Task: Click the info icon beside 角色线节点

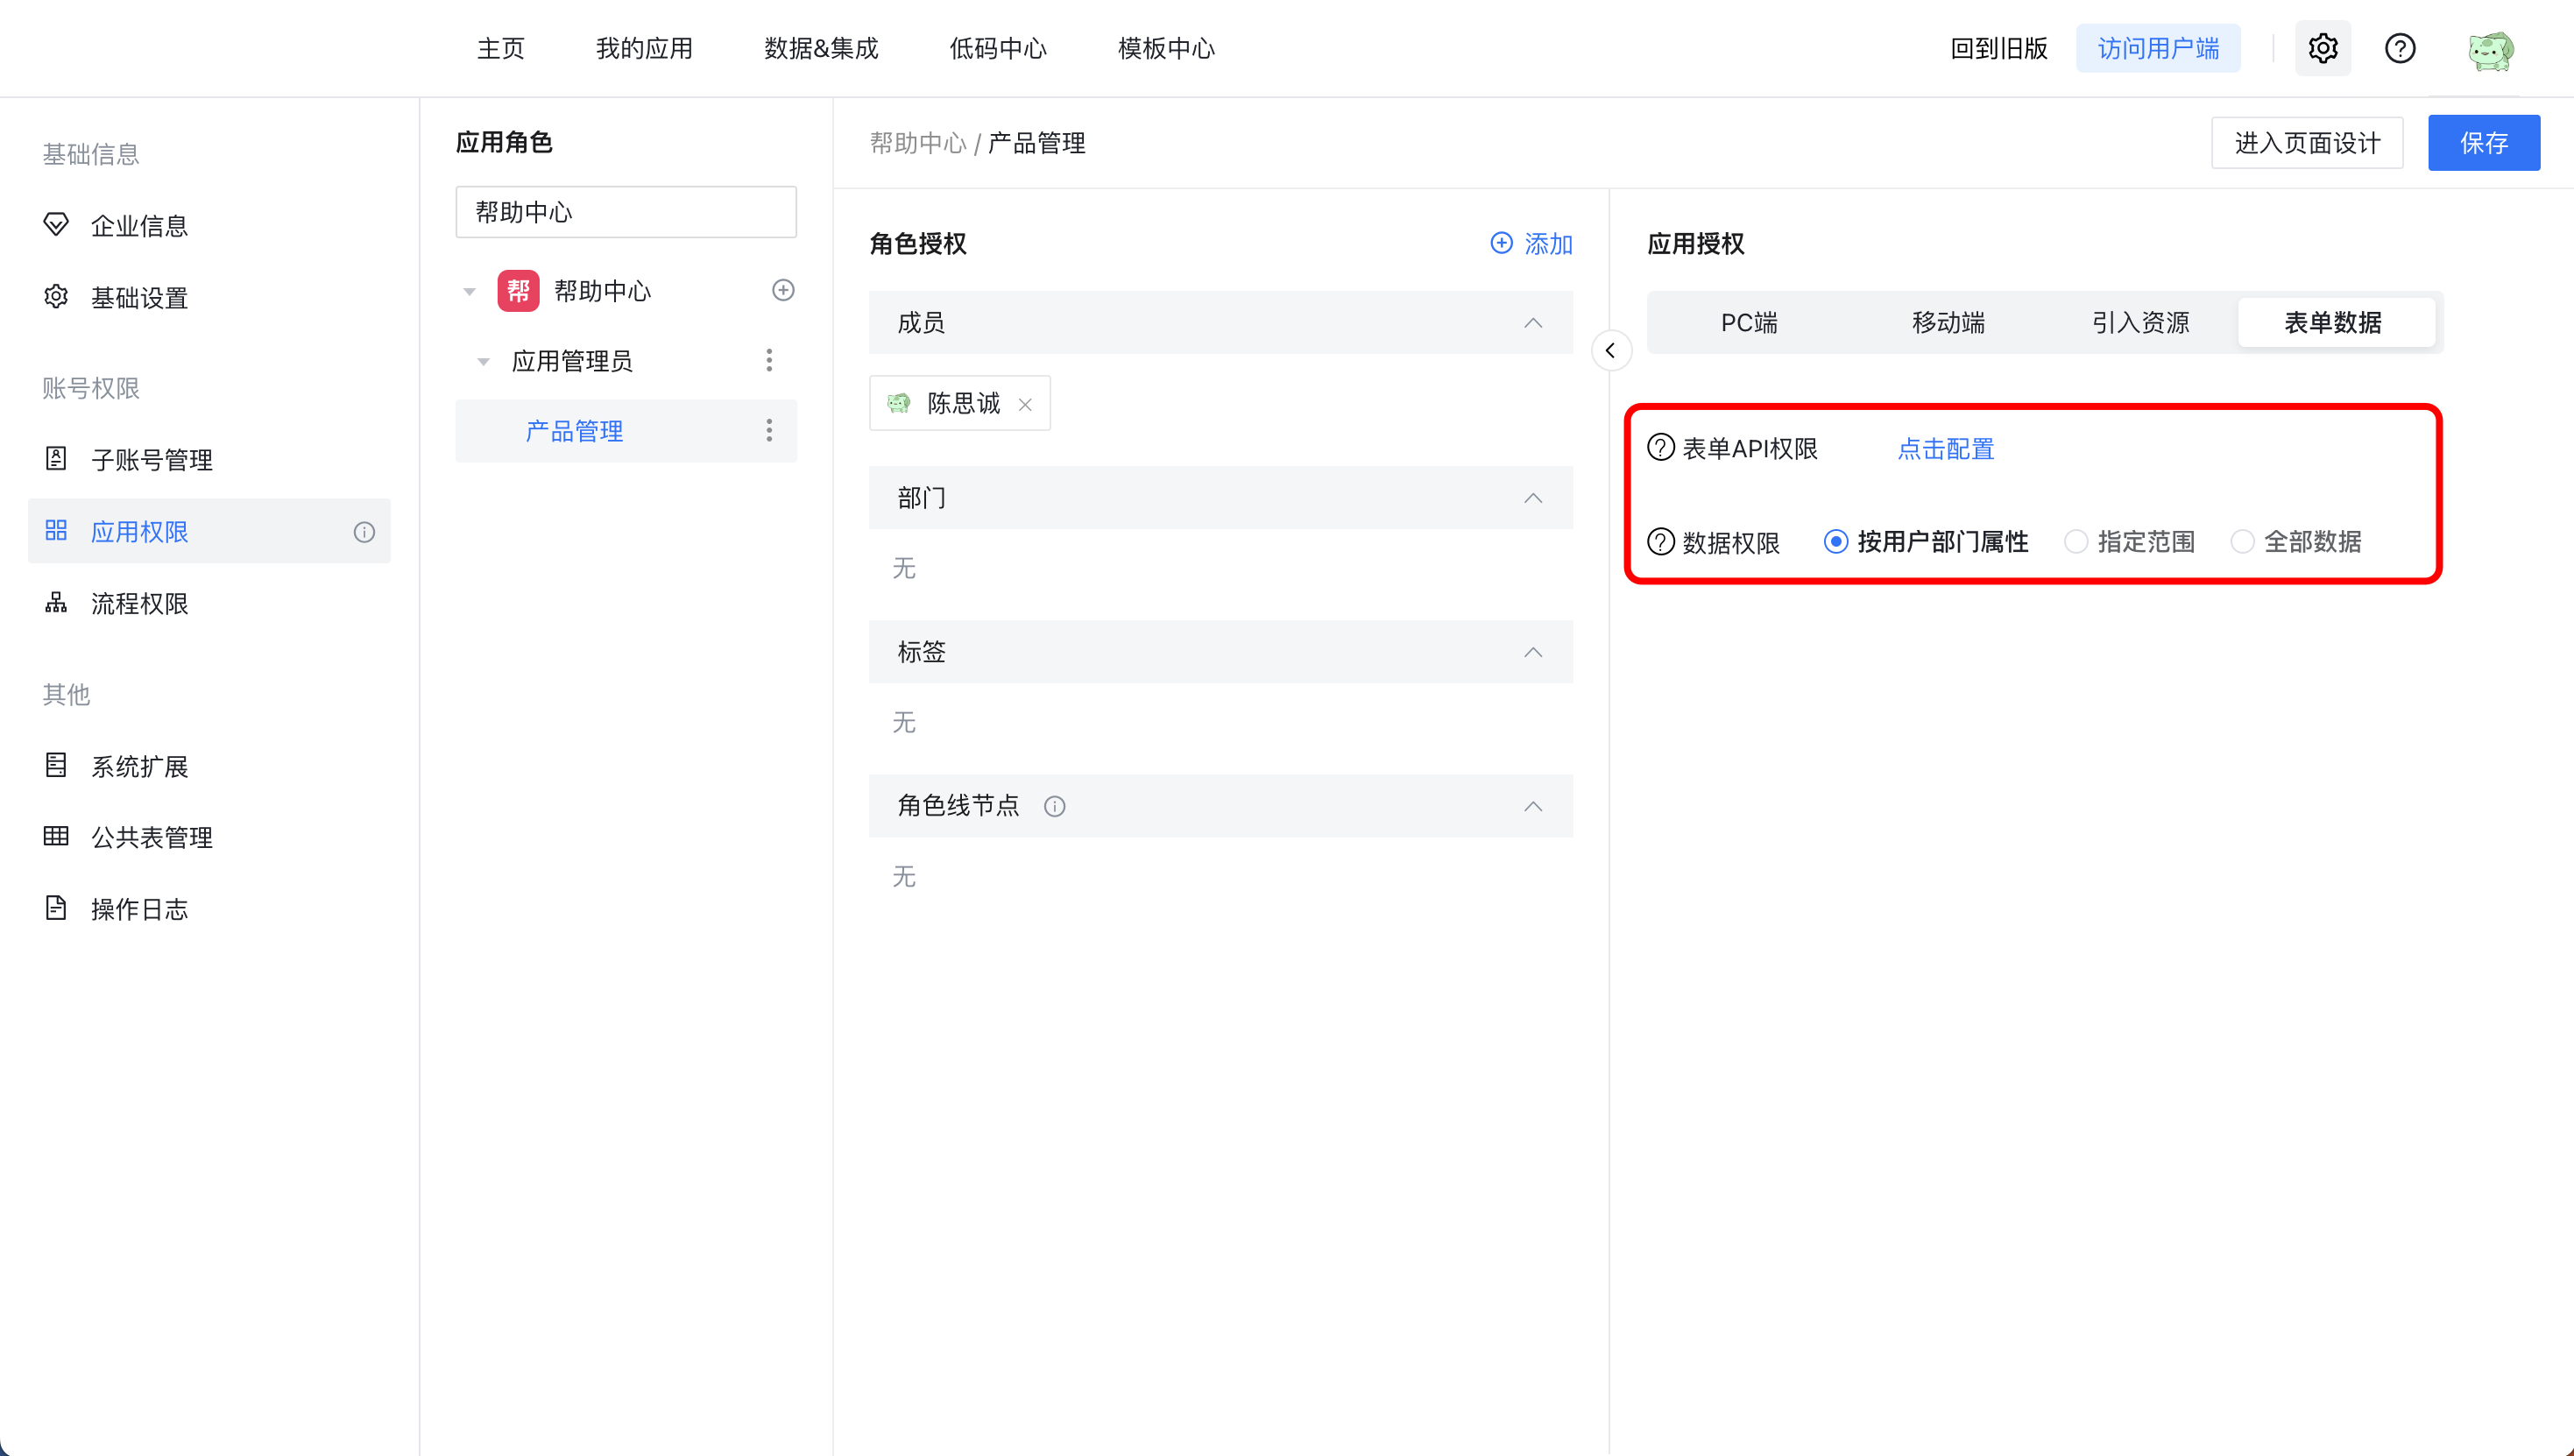Action: pos(1055,806)
